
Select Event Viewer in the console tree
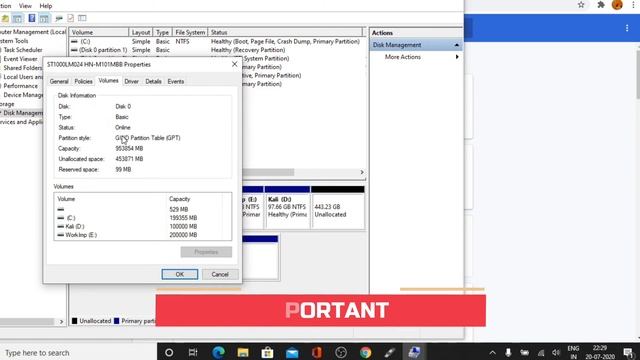point(20,59)
